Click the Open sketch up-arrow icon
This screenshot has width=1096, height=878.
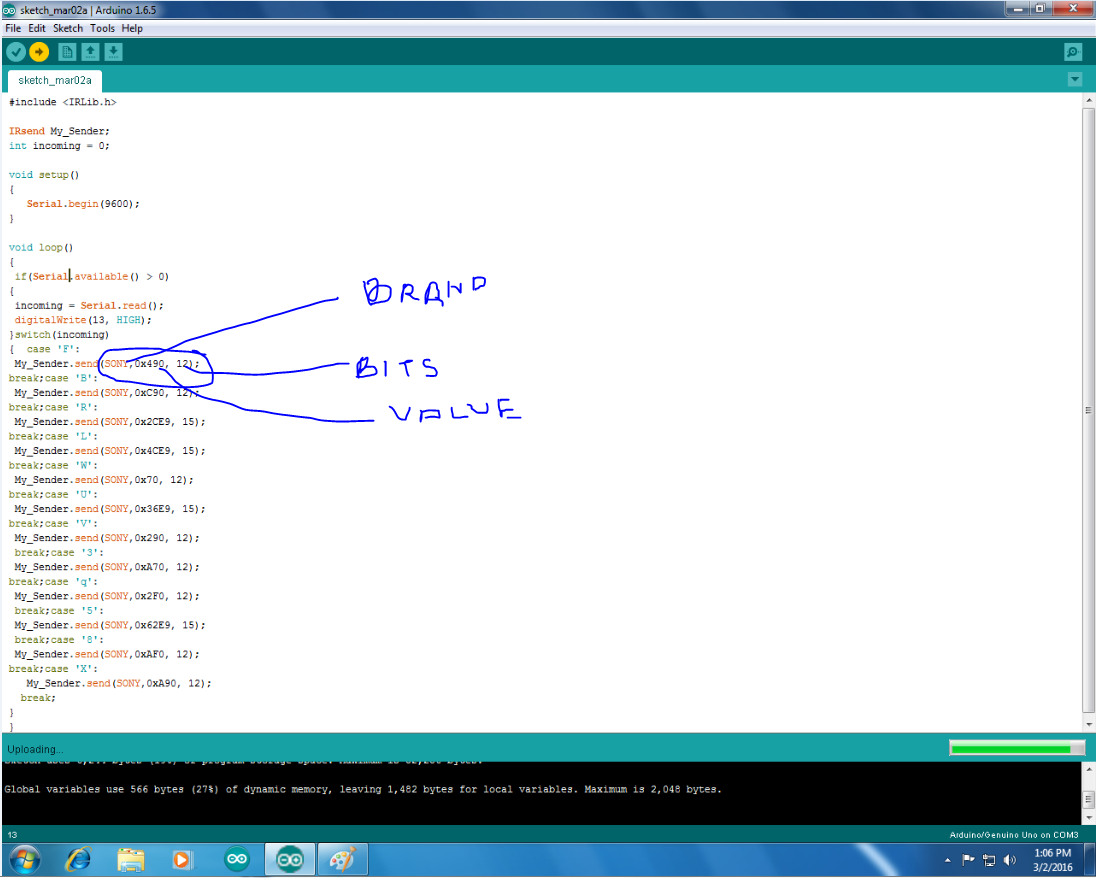click(x=90, y=52)
